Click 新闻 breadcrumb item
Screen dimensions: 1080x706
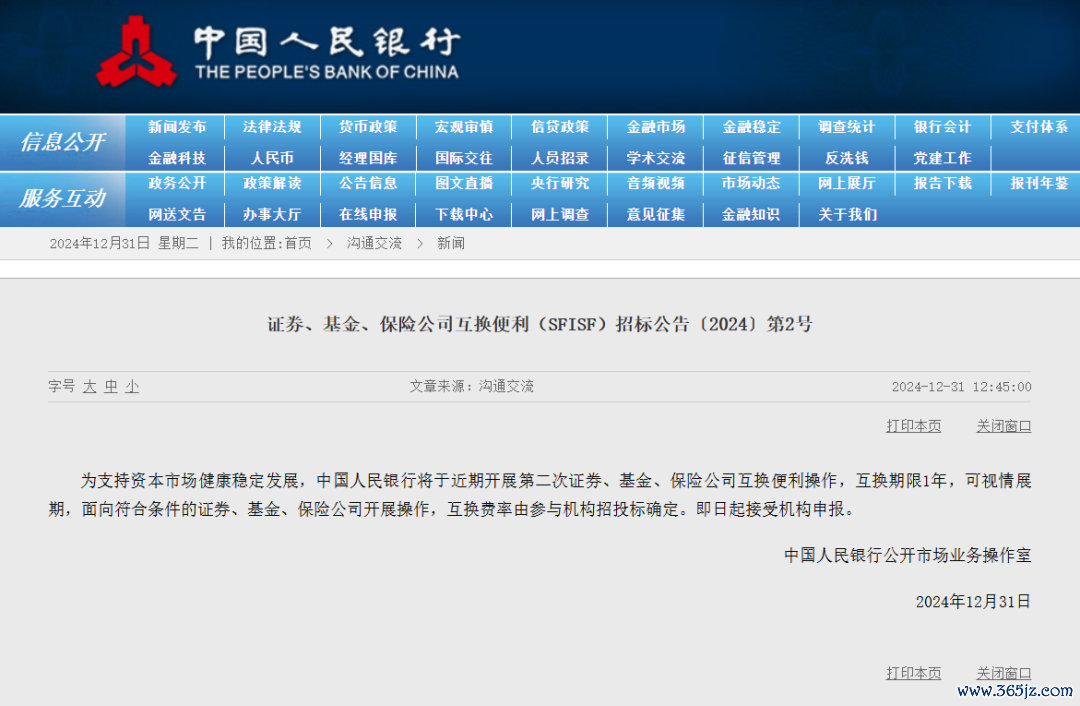click(450, 243)
